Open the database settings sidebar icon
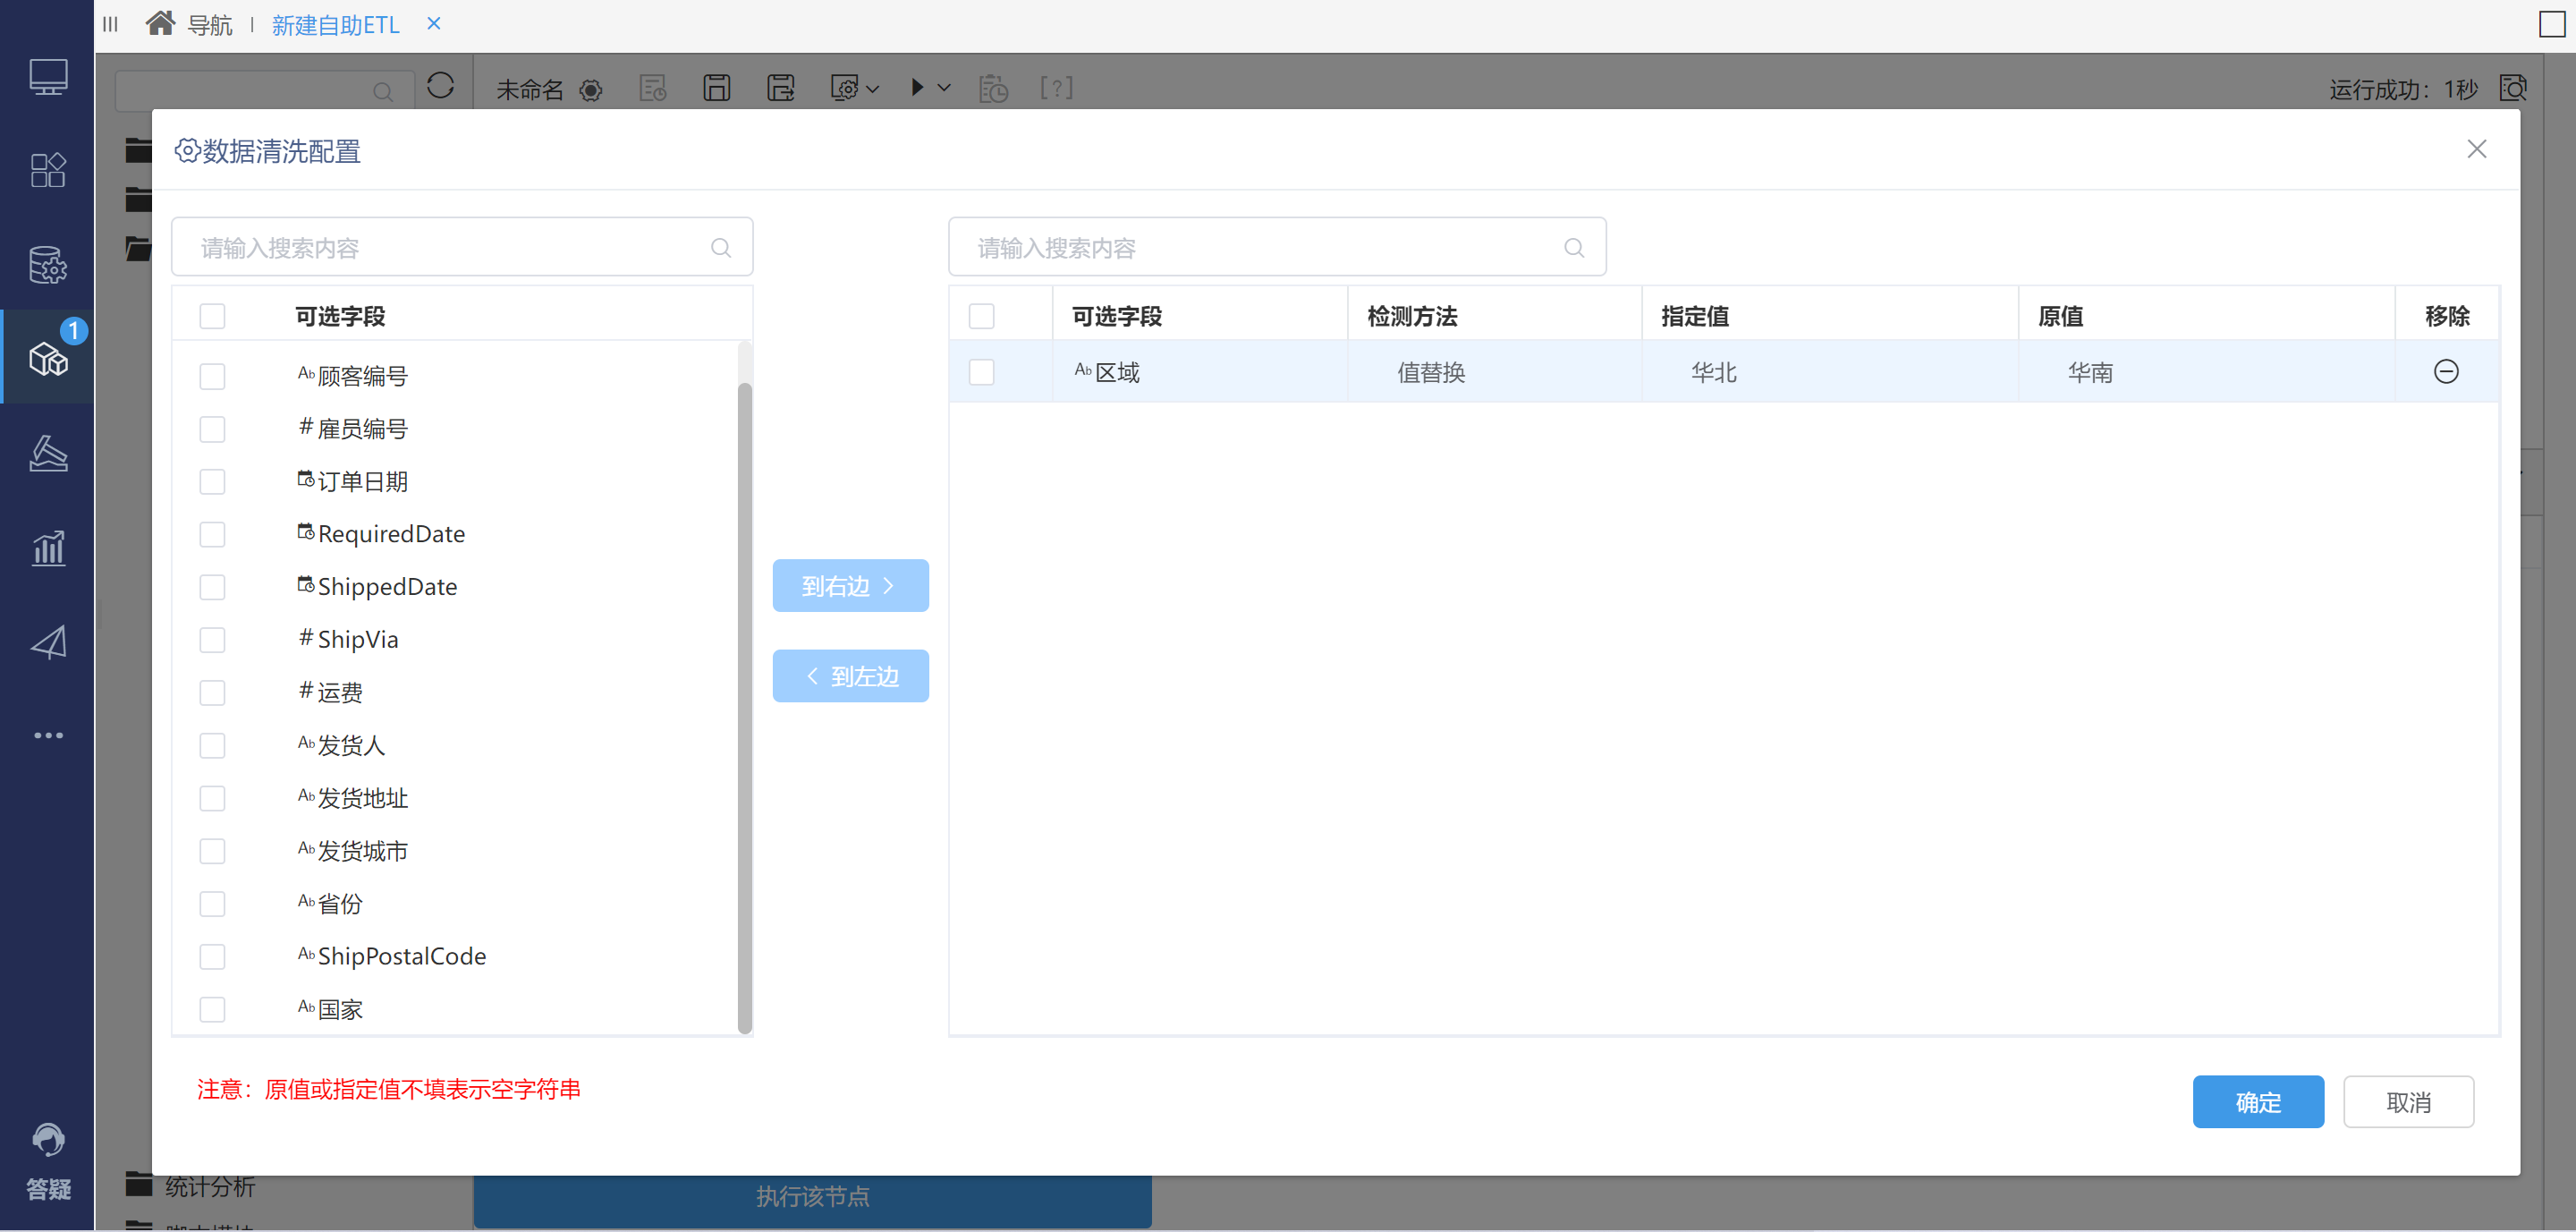 pos(48,265)
